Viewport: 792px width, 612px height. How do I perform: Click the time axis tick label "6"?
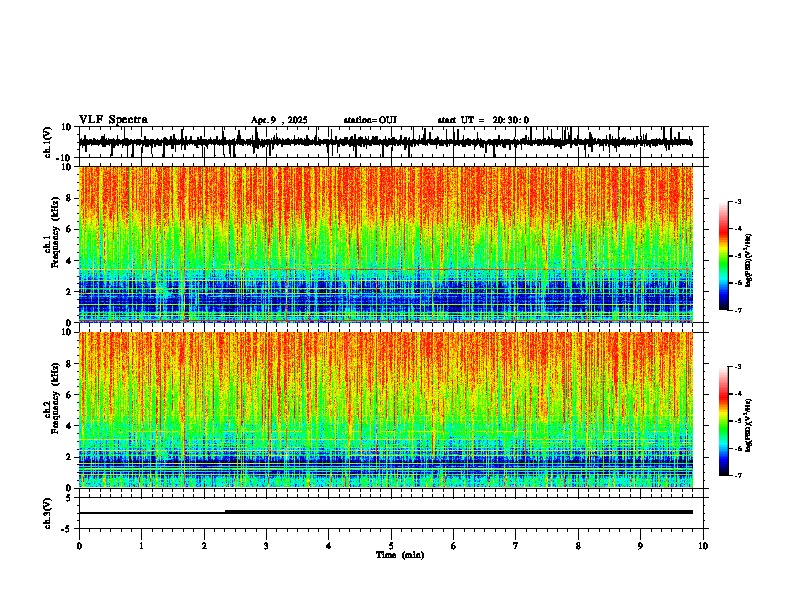coord(454,546)
